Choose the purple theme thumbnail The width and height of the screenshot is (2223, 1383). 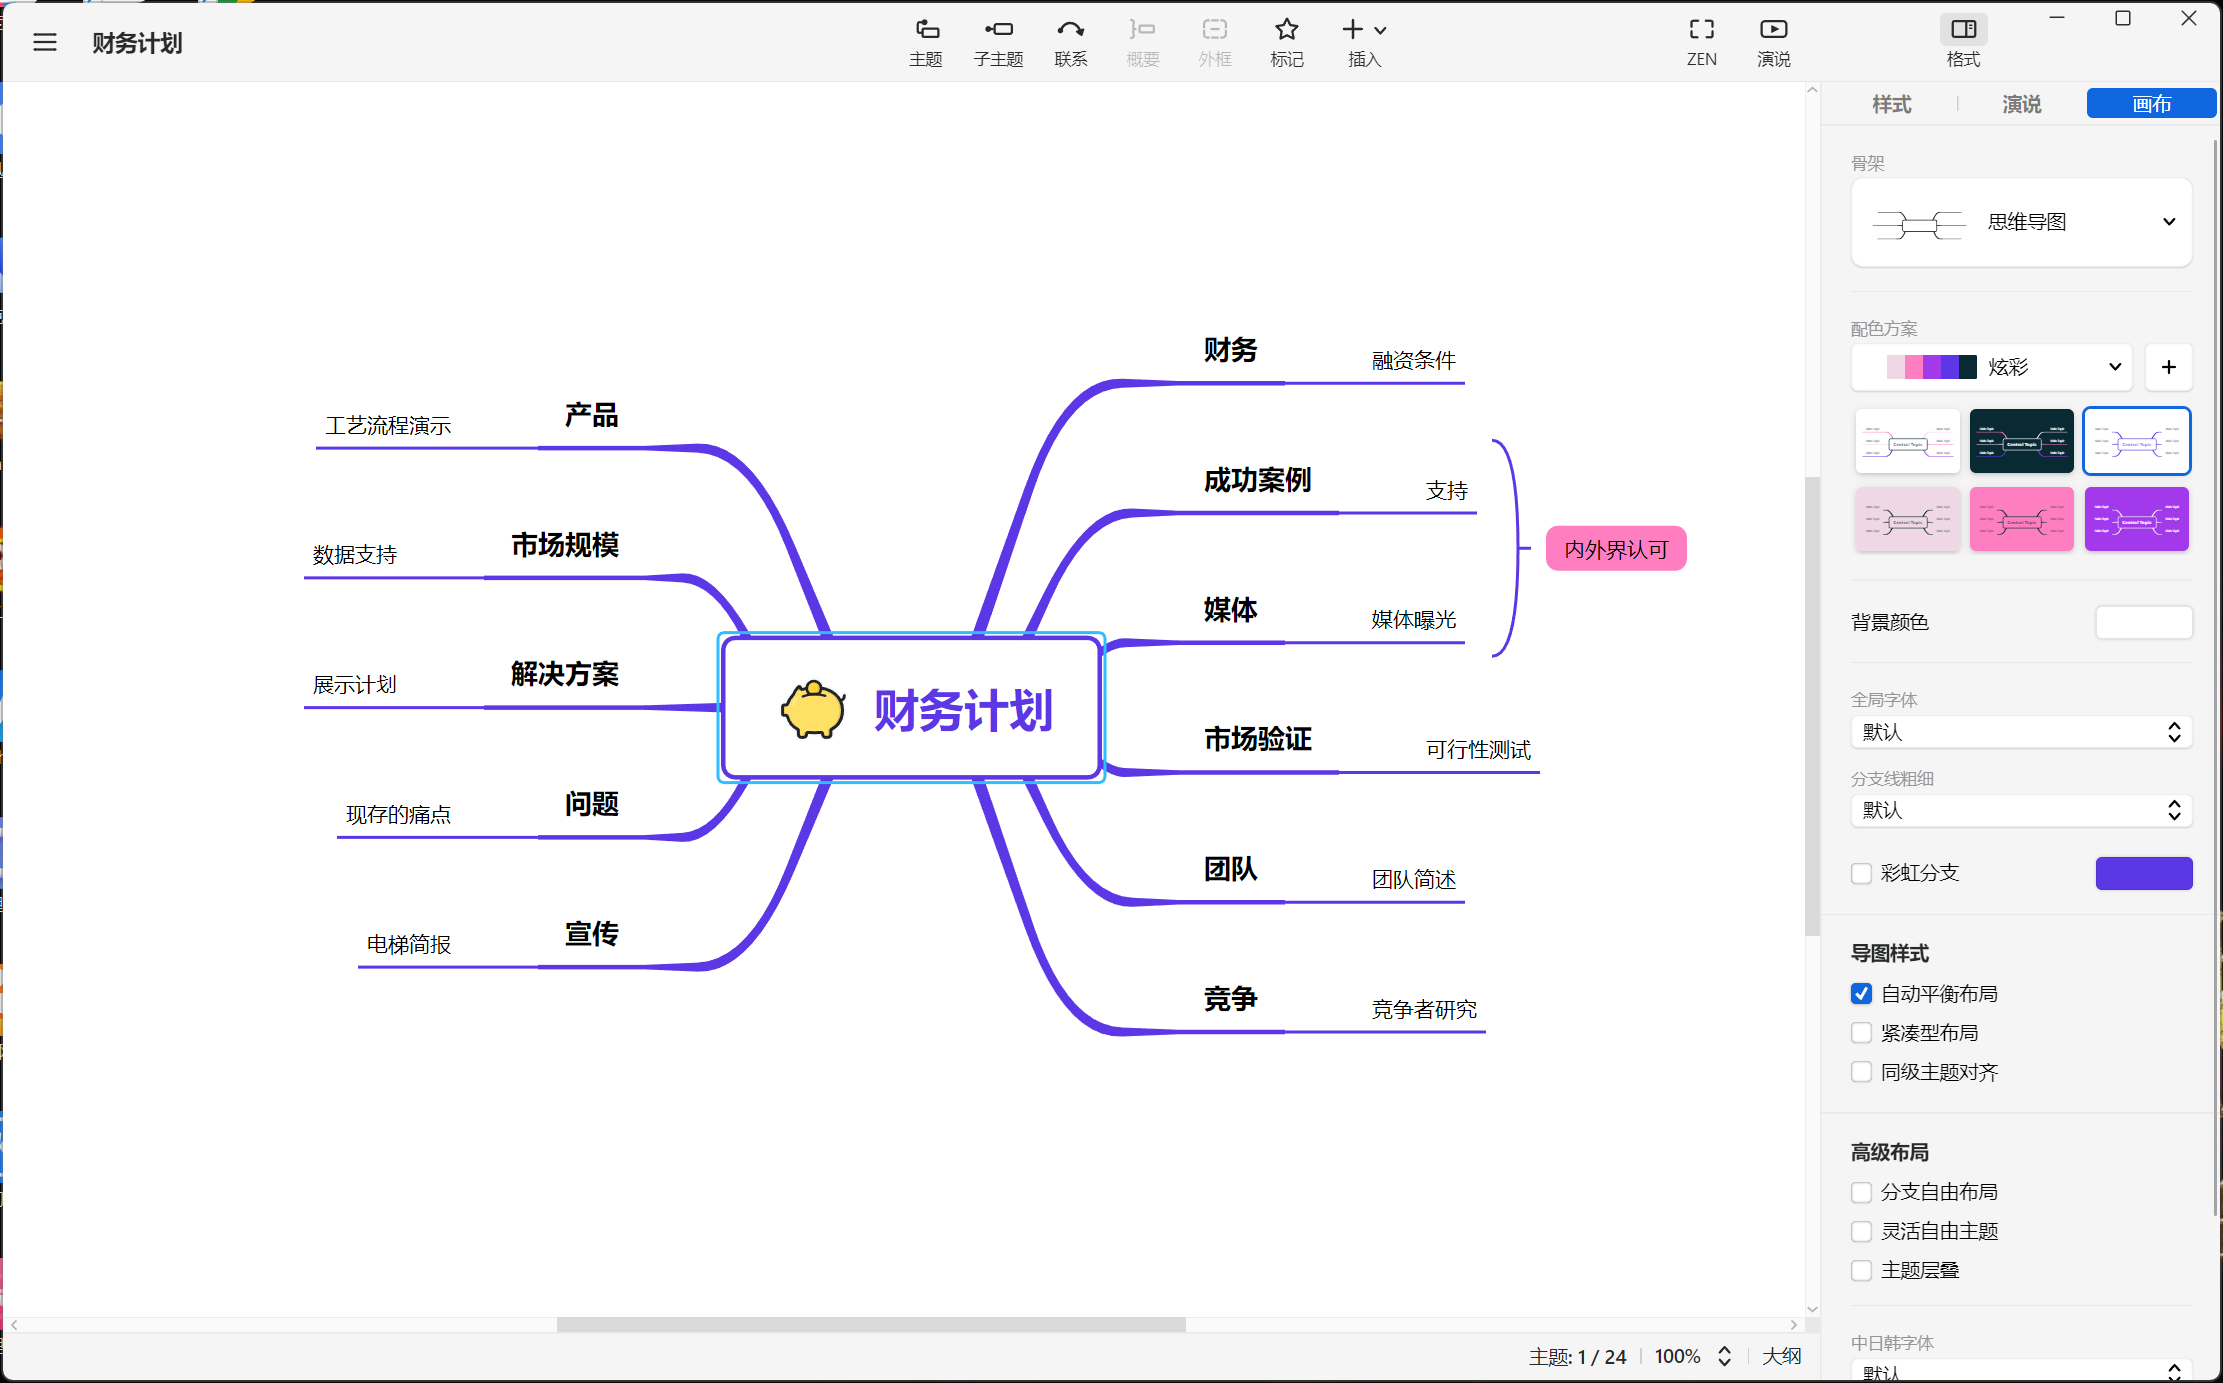(x=2136, y=519)
